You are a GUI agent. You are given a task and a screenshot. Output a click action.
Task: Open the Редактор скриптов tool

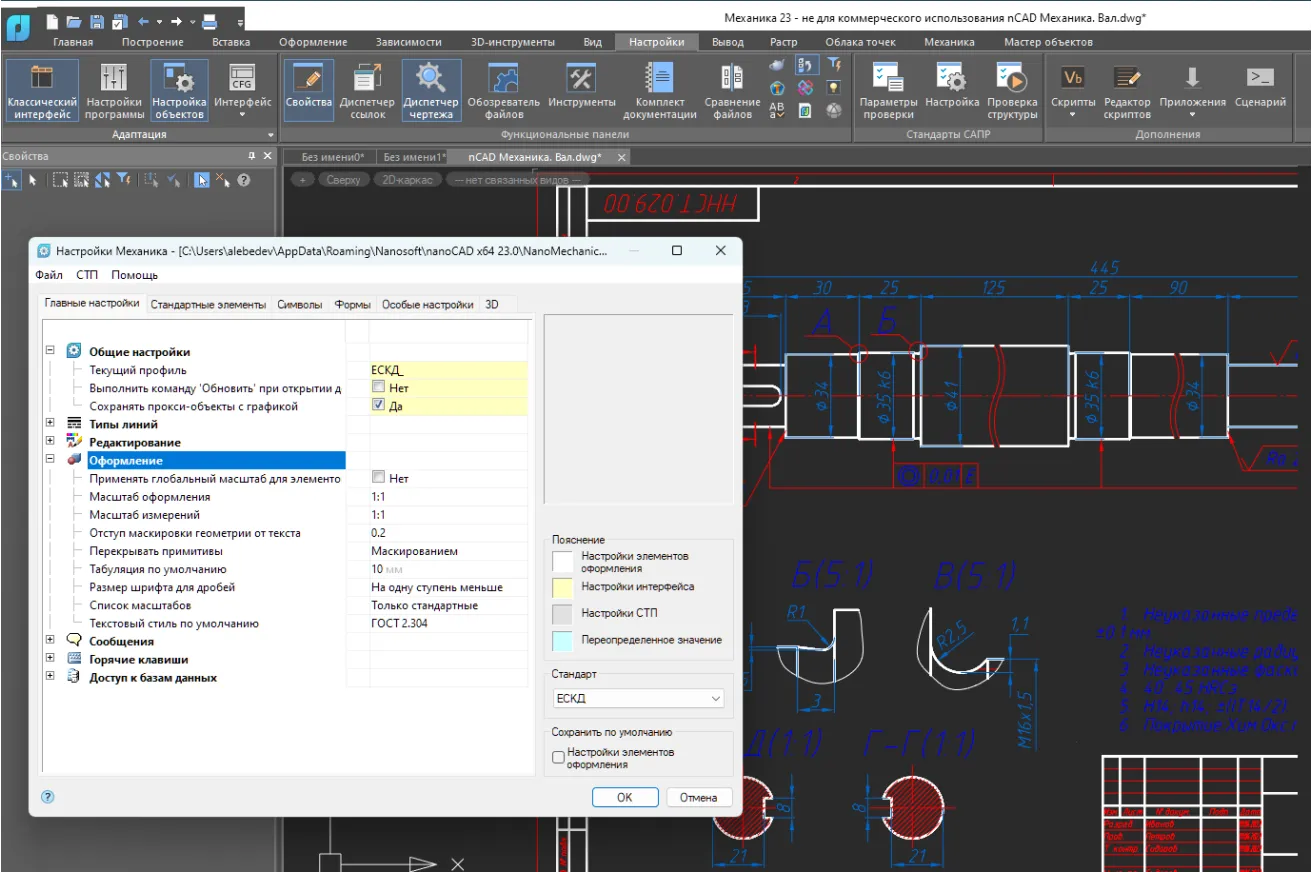(x=1127, y=90)
